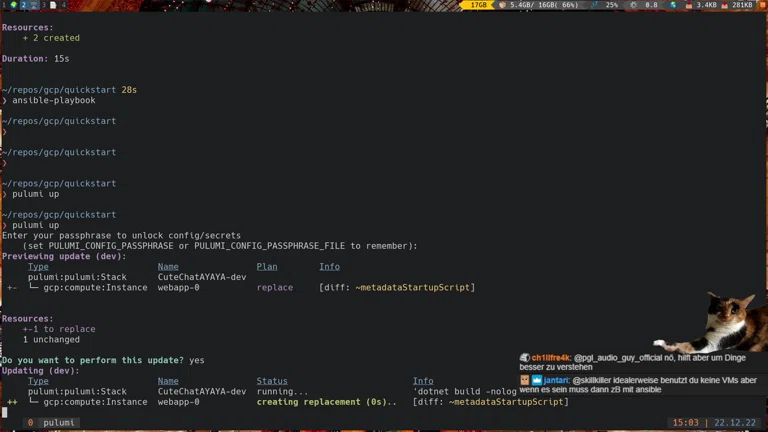This screenshot has height=432, width=768.
Task: Select the tmux window tab '0 pulumi'
Action: (x=51, y=422)
